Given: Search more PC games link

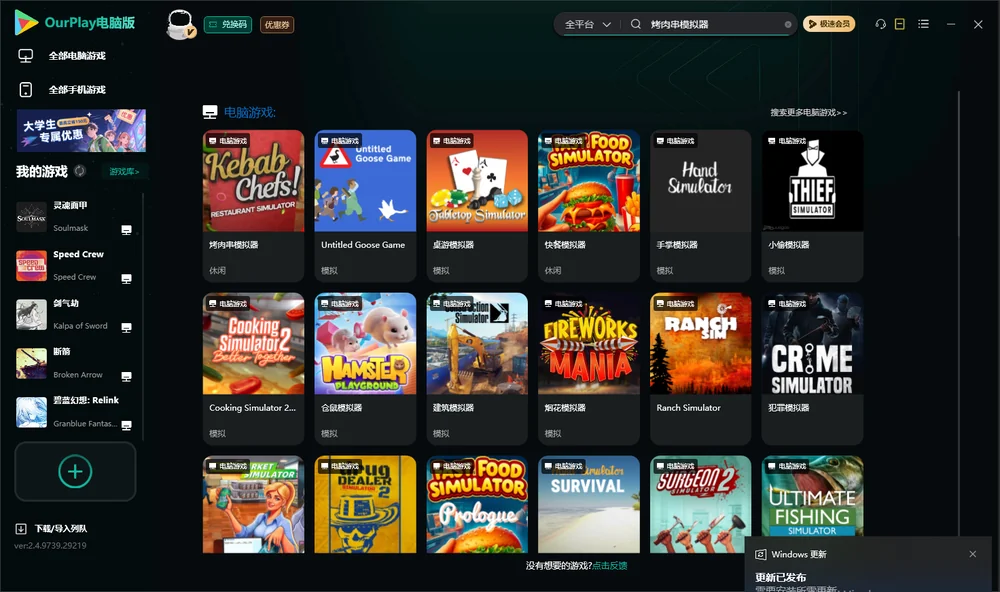Looking at the screenshot, I should pyautogui.click(x=808, y=113).
